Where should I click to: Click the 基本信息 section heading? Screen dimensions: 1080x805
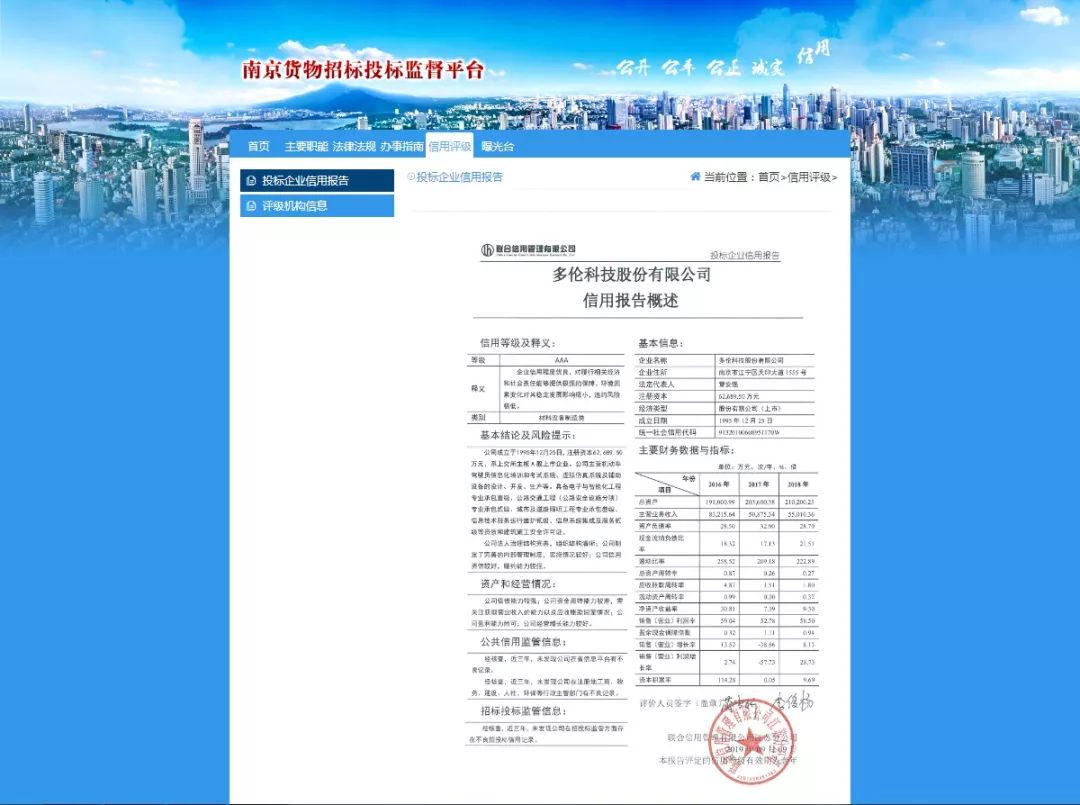[x=661, y=343]
